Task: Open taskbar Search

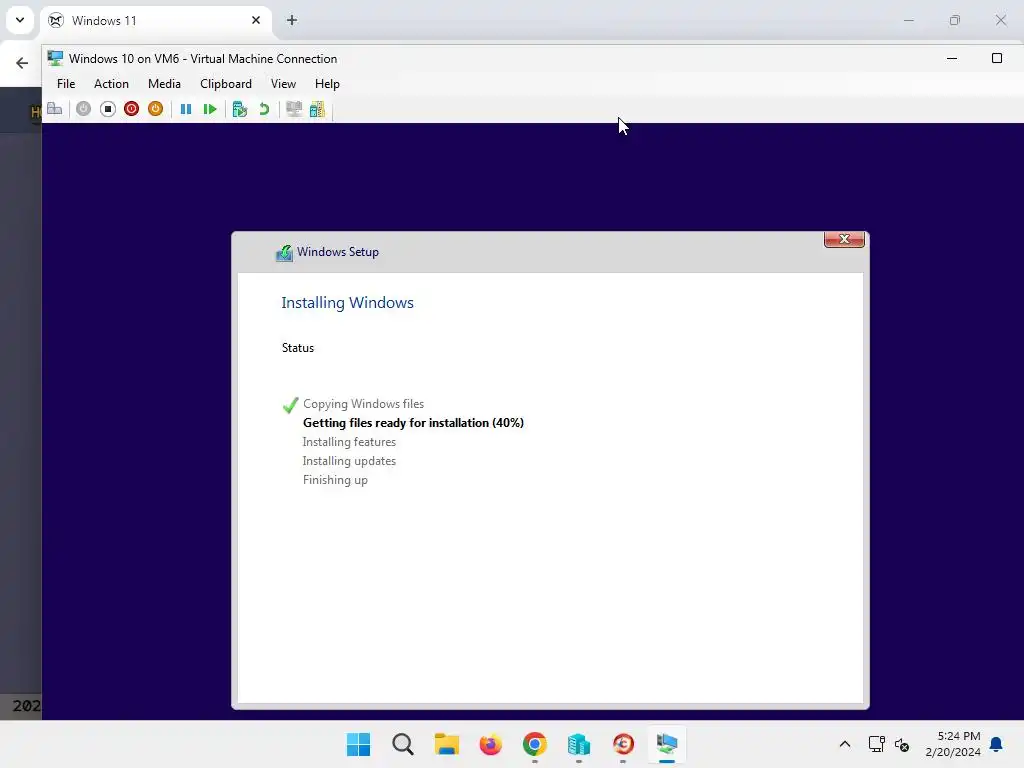Action: tap(403, 744)
